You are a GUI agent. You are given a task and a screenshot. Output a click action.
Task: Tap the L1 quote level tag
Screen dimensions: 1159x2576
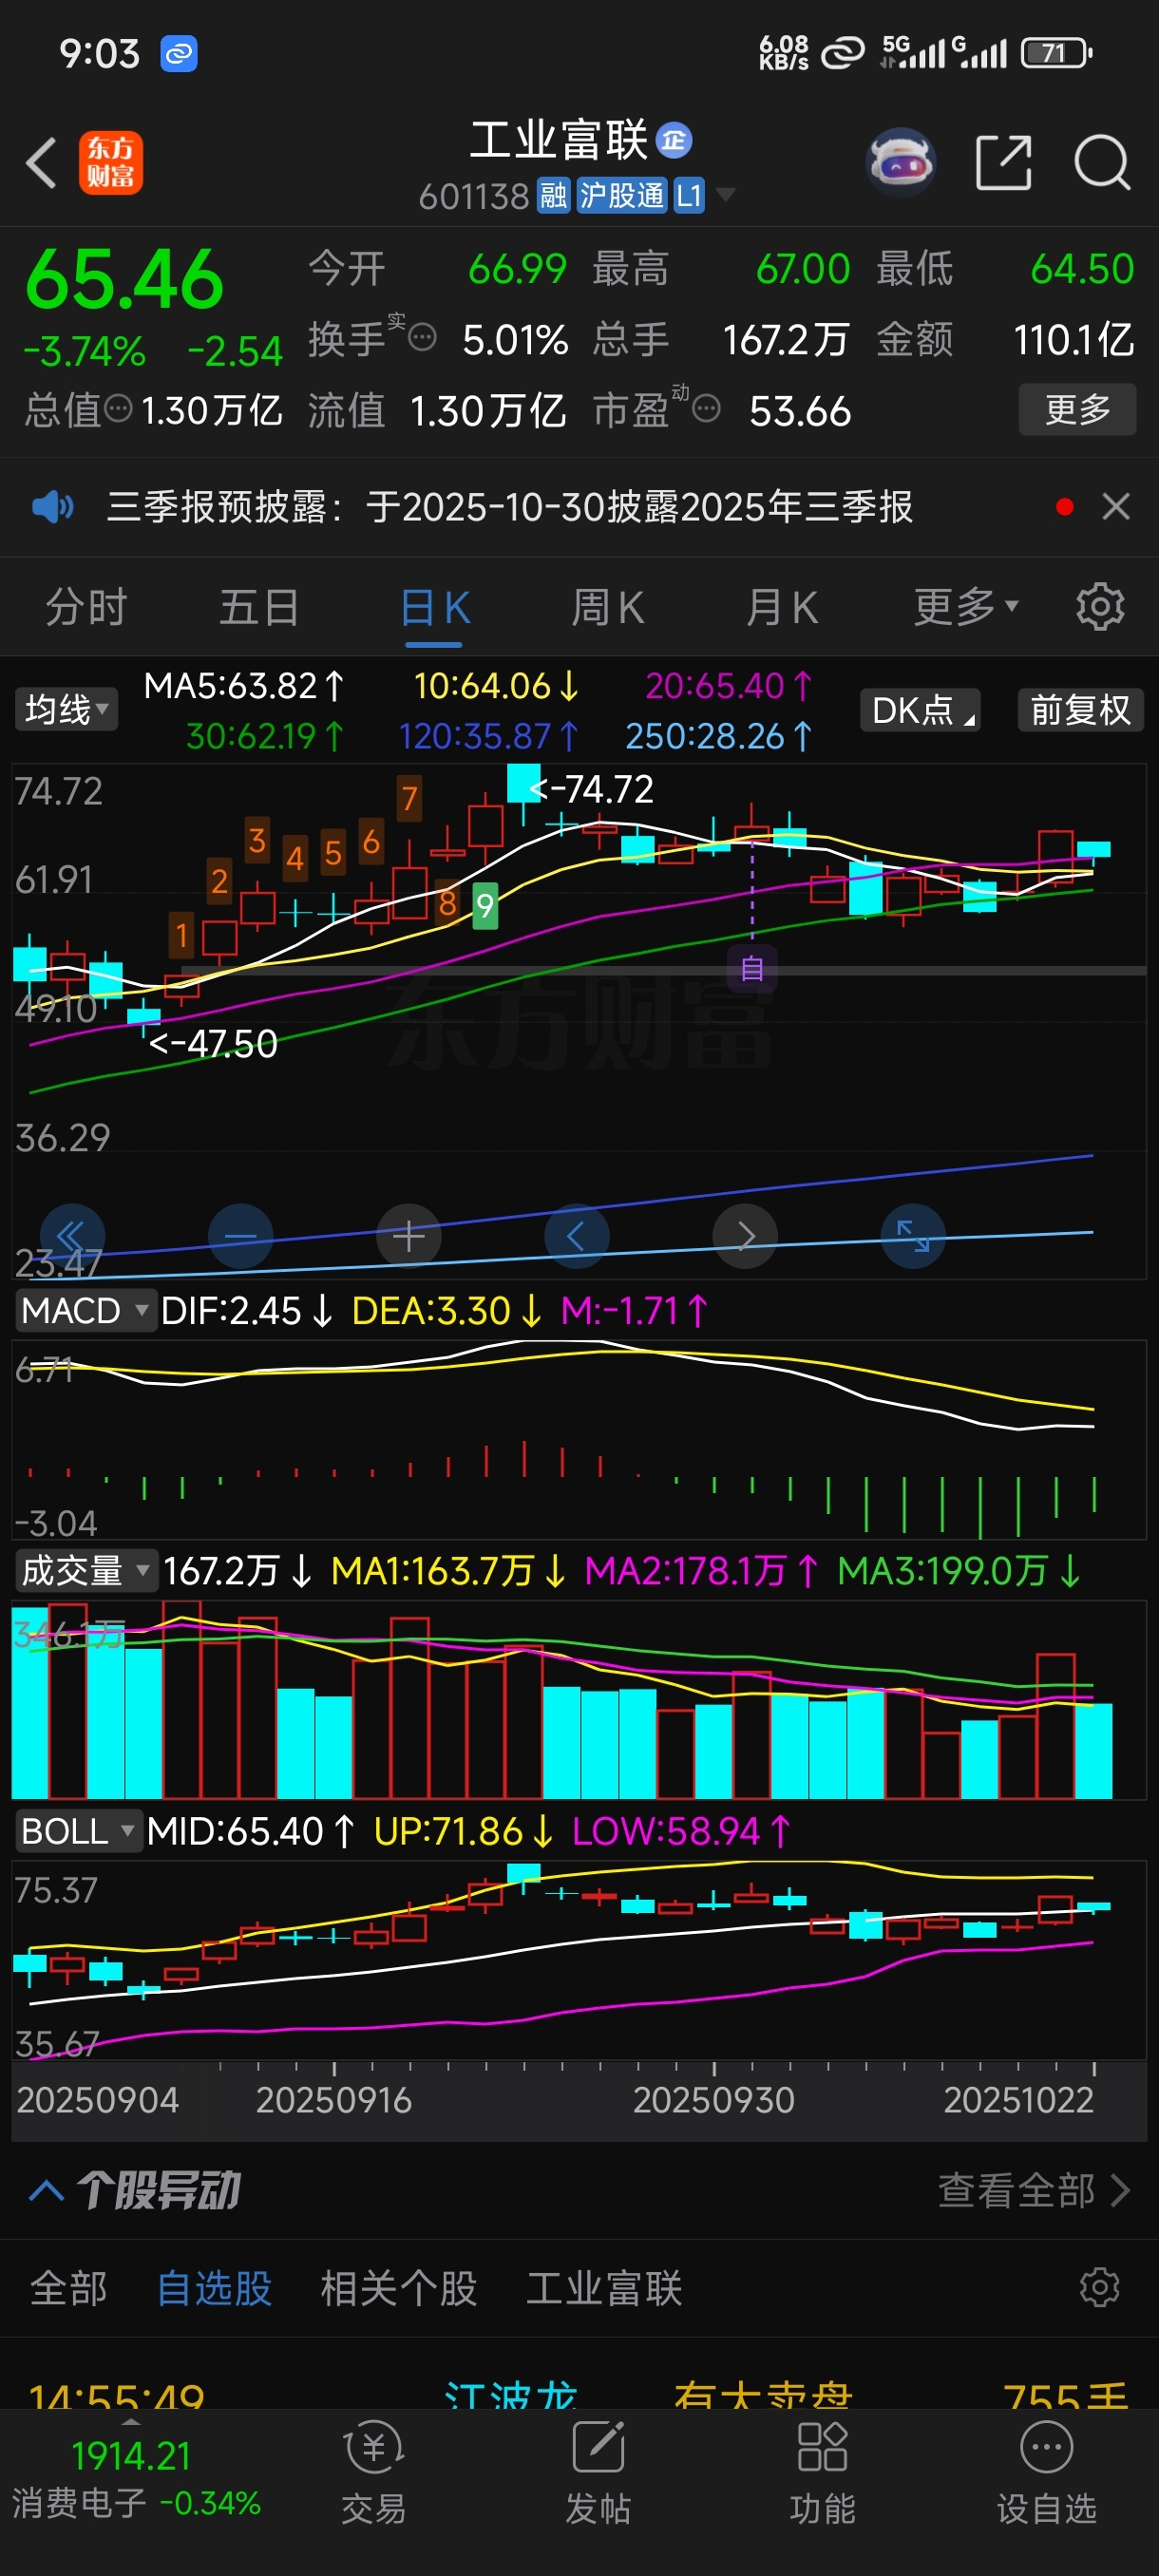pyautogui.click(x=689, y=195)
